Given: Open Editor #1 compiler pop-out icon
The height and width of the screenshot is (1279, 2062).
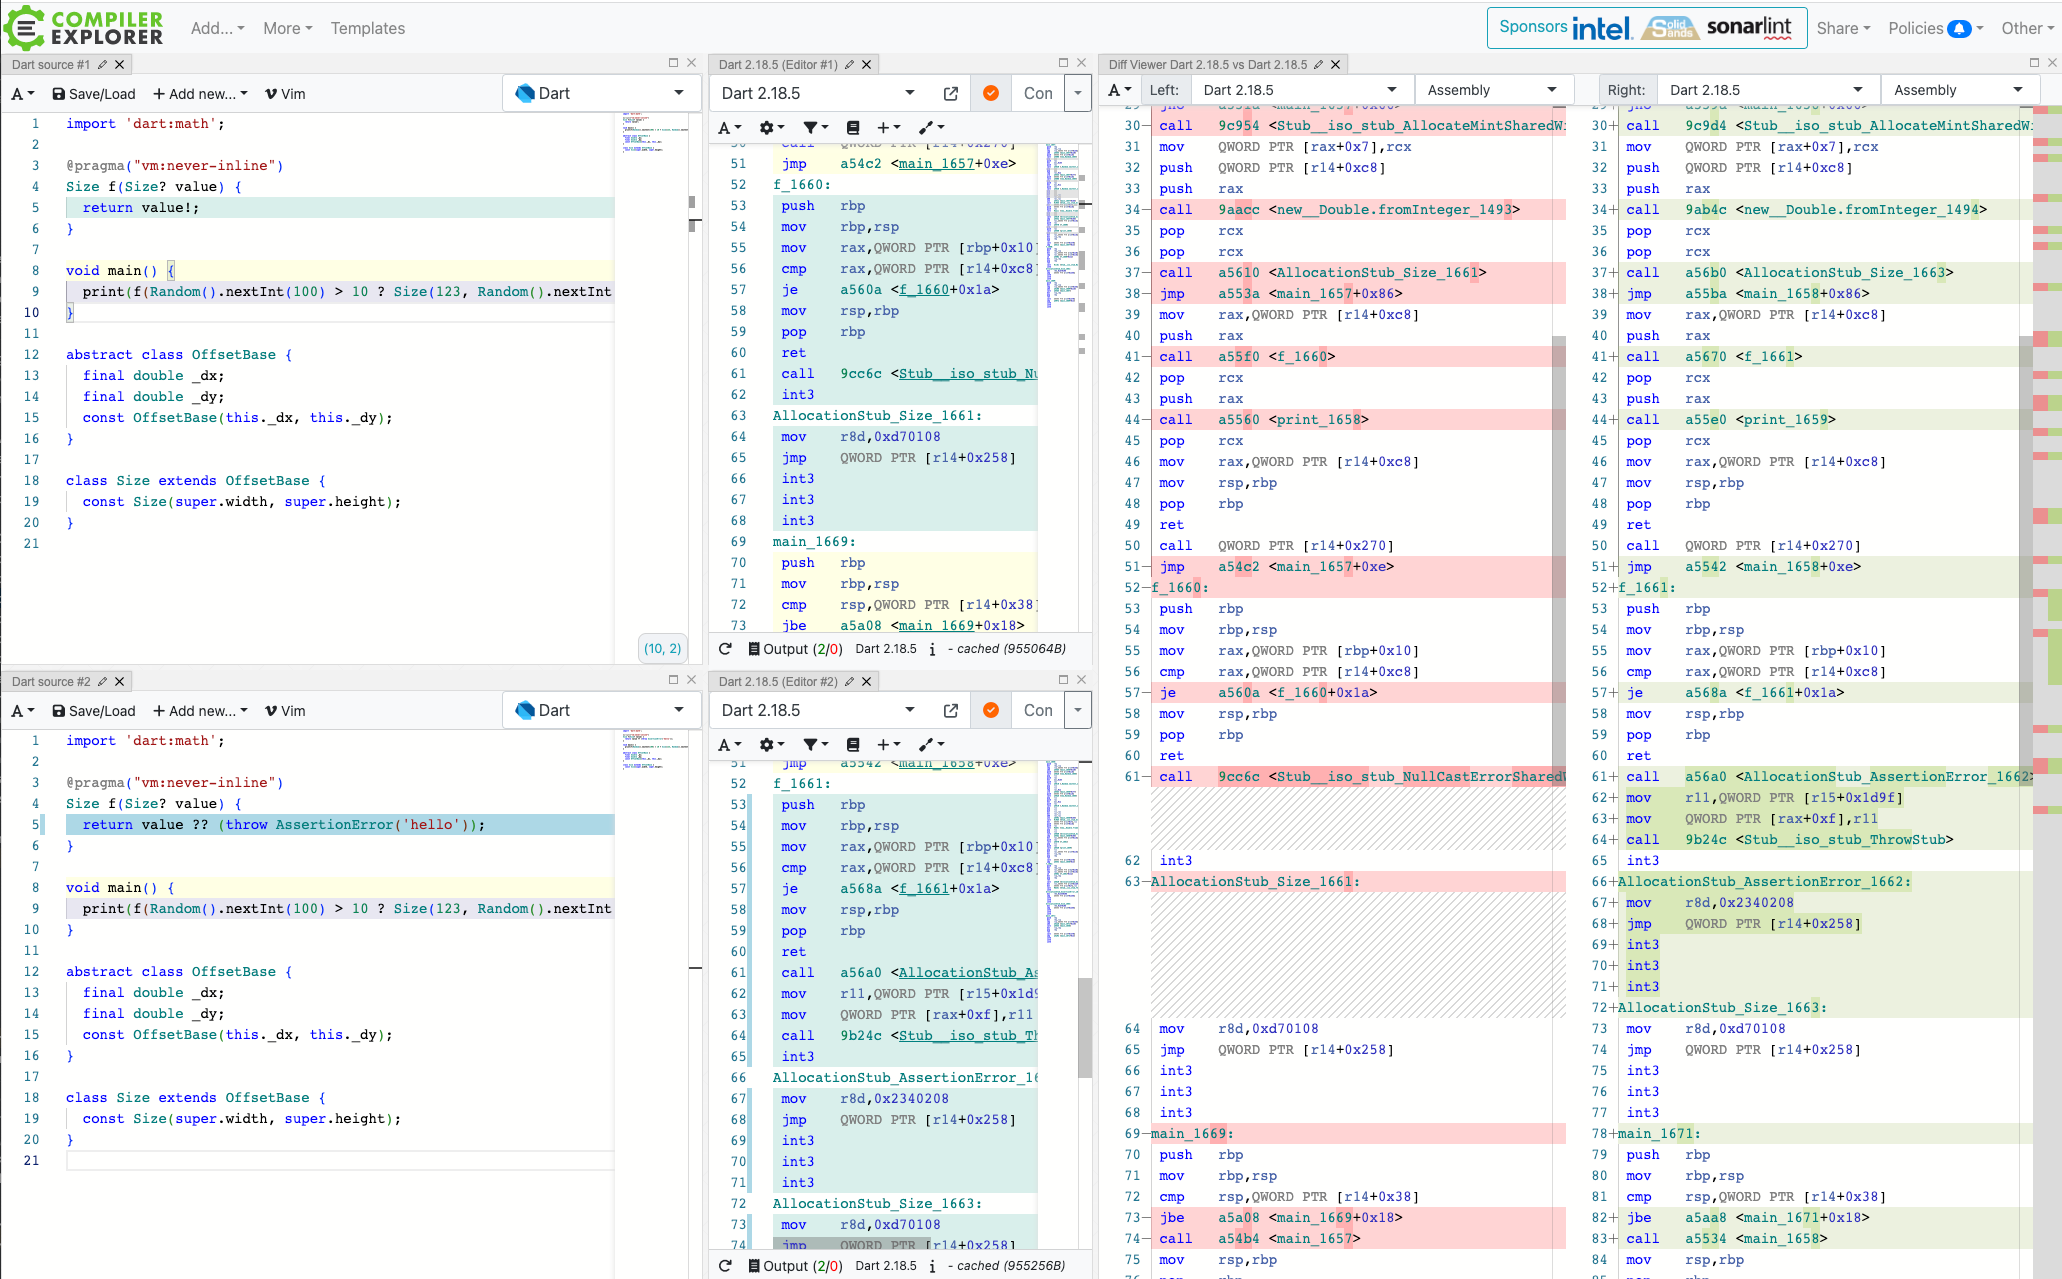Looking at the screenshot, I should tap(950, 93).
